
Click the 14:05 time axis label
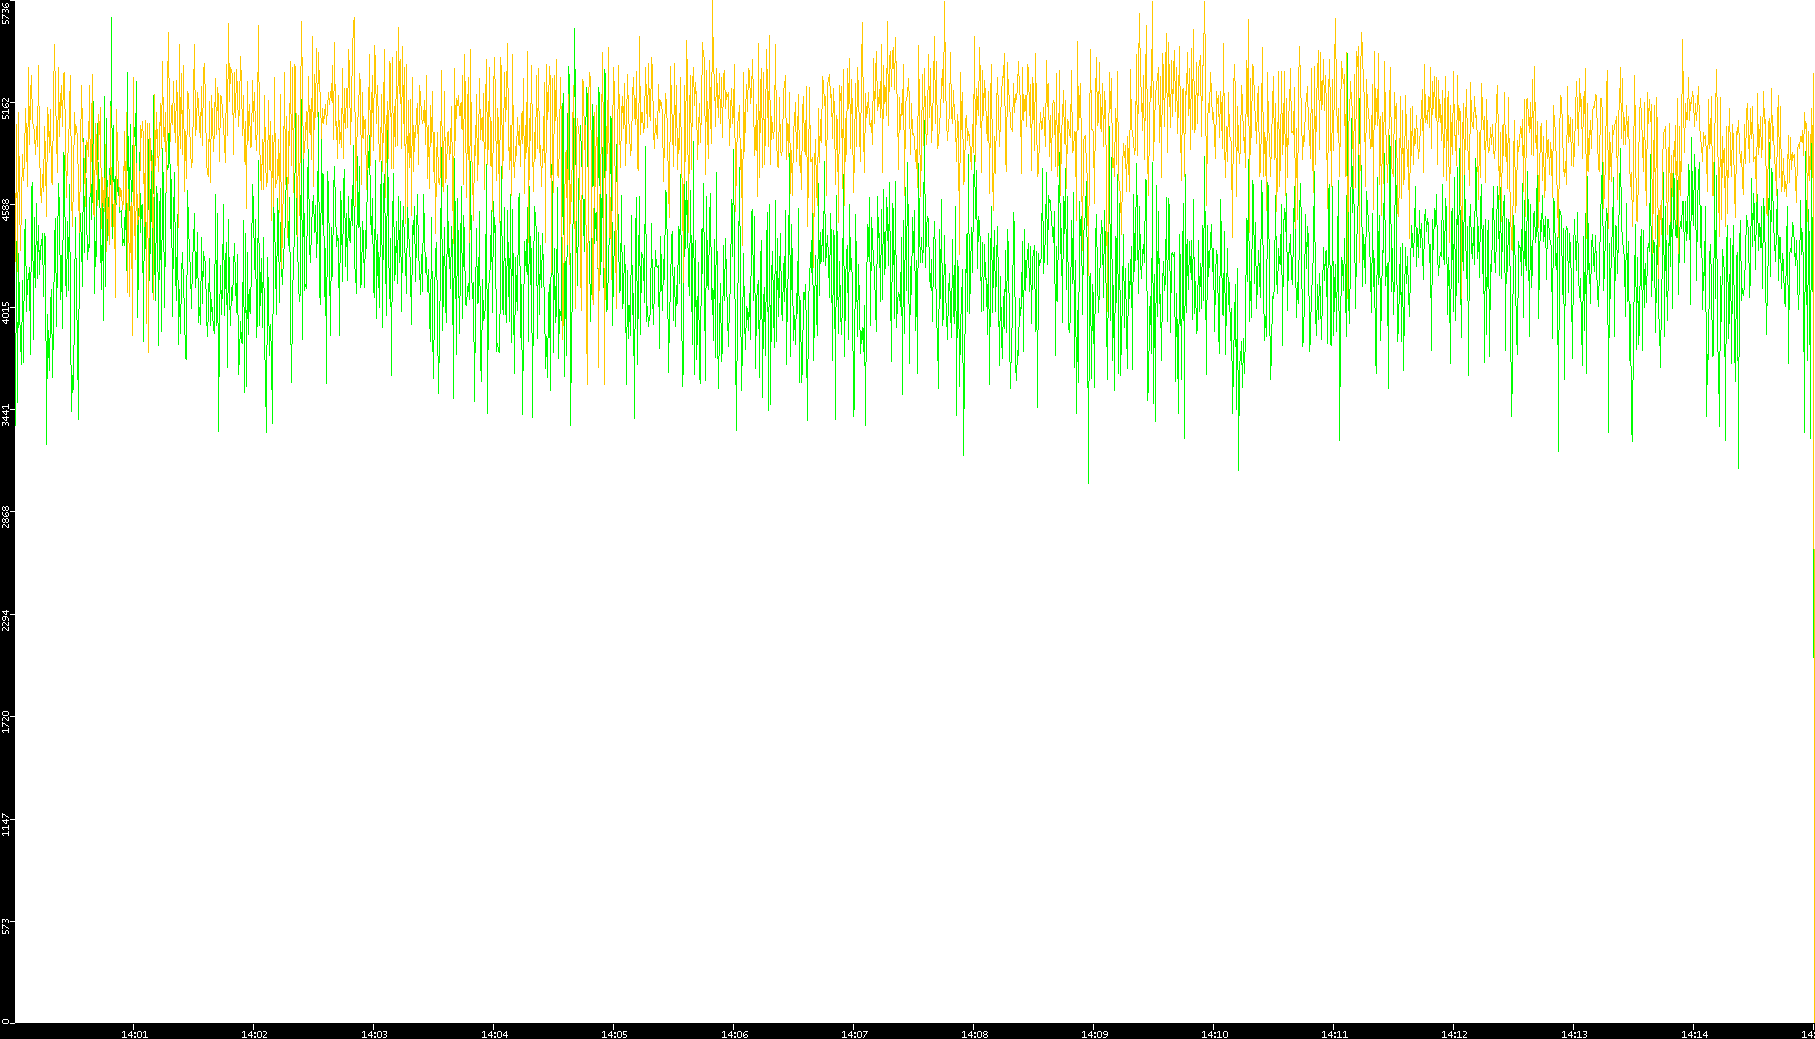pyautogui.click(x=614, y=1033)
